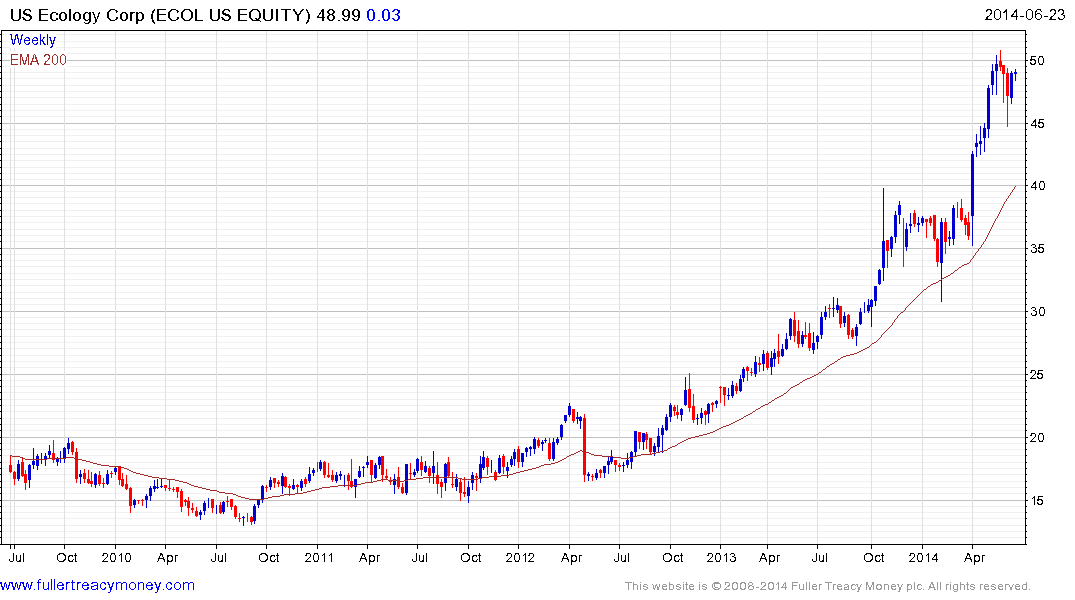Screen dimensions: 1075x600
Task: Click the 2011 year label on time axis
Action: 318,557
